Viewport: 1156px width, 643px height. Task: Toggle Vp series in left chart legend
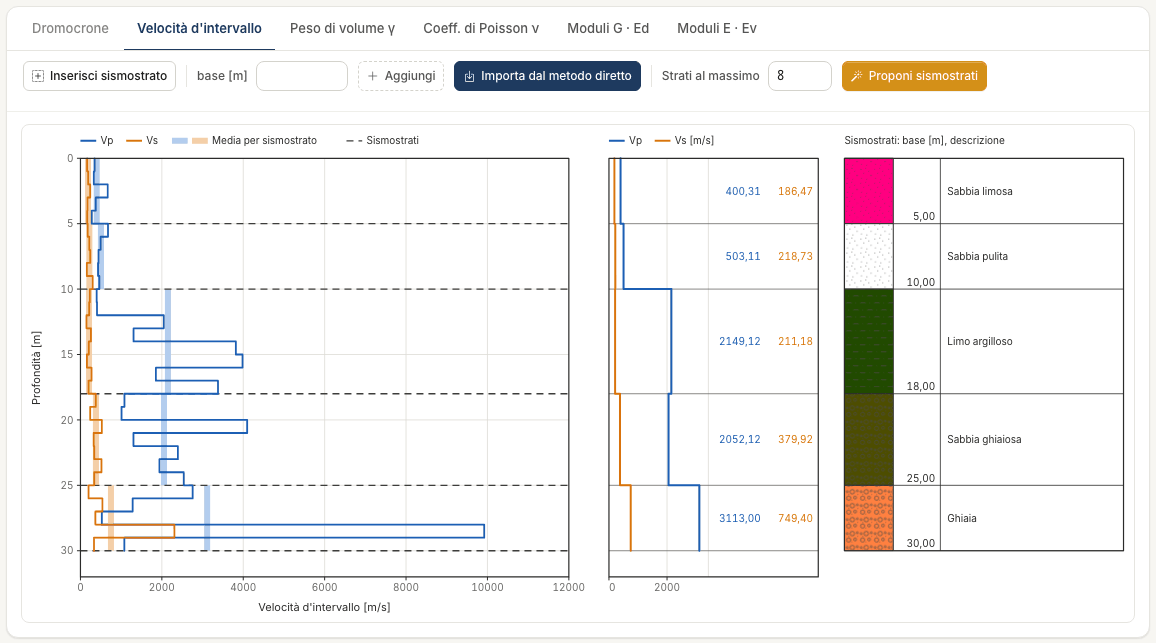click(x=97, y=140)
